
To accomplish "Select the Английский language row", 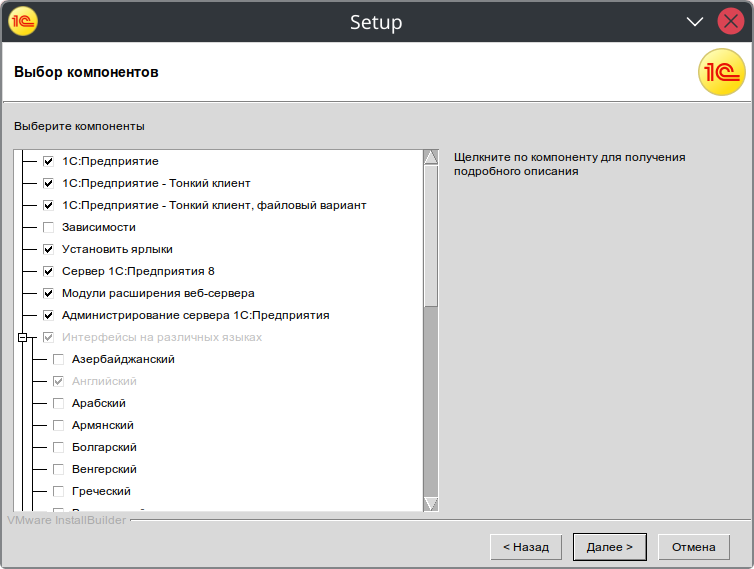I will coord(104,381).
